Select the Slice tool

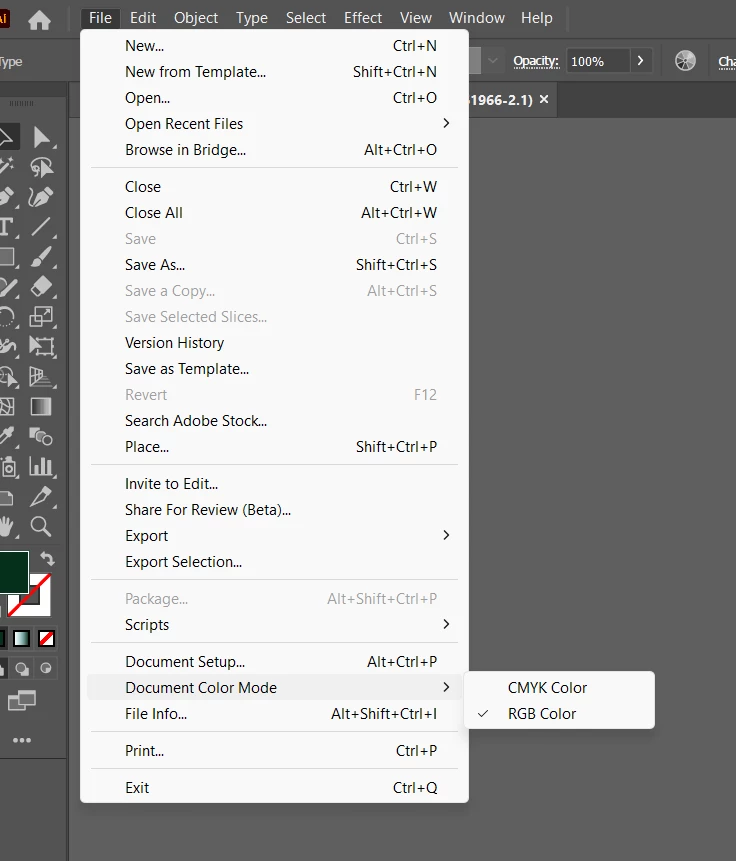click(x=42, y=496)
